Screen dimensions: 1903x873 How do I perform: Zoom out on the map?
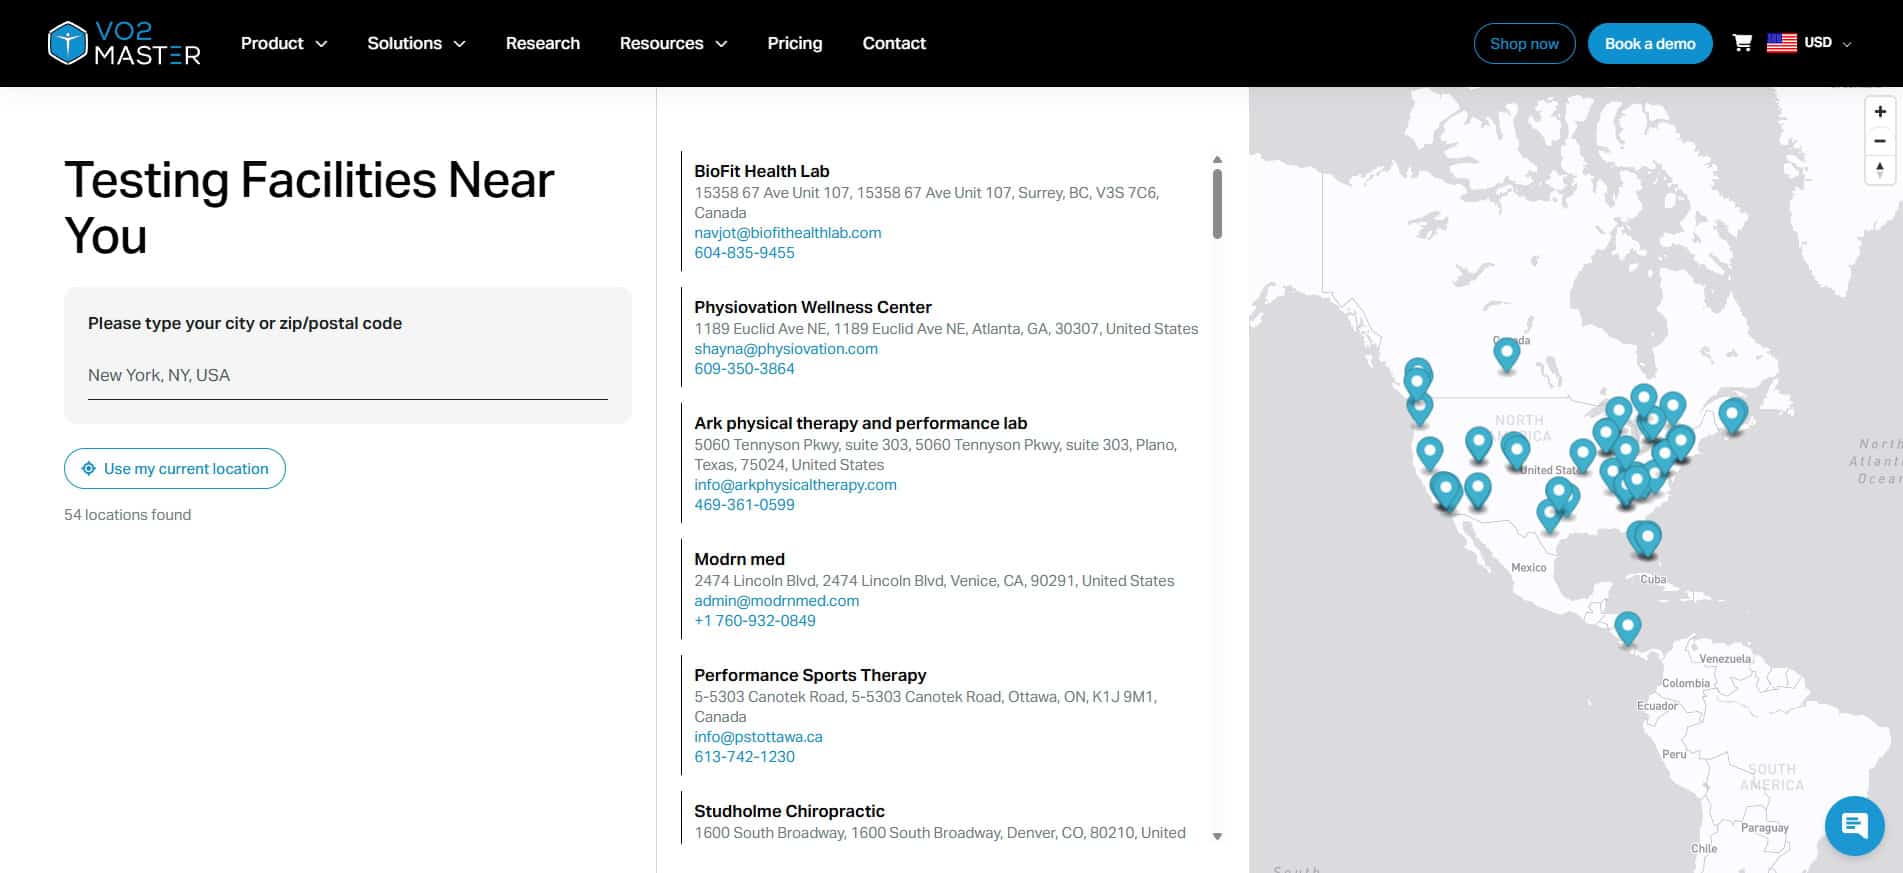point(1880,141)
